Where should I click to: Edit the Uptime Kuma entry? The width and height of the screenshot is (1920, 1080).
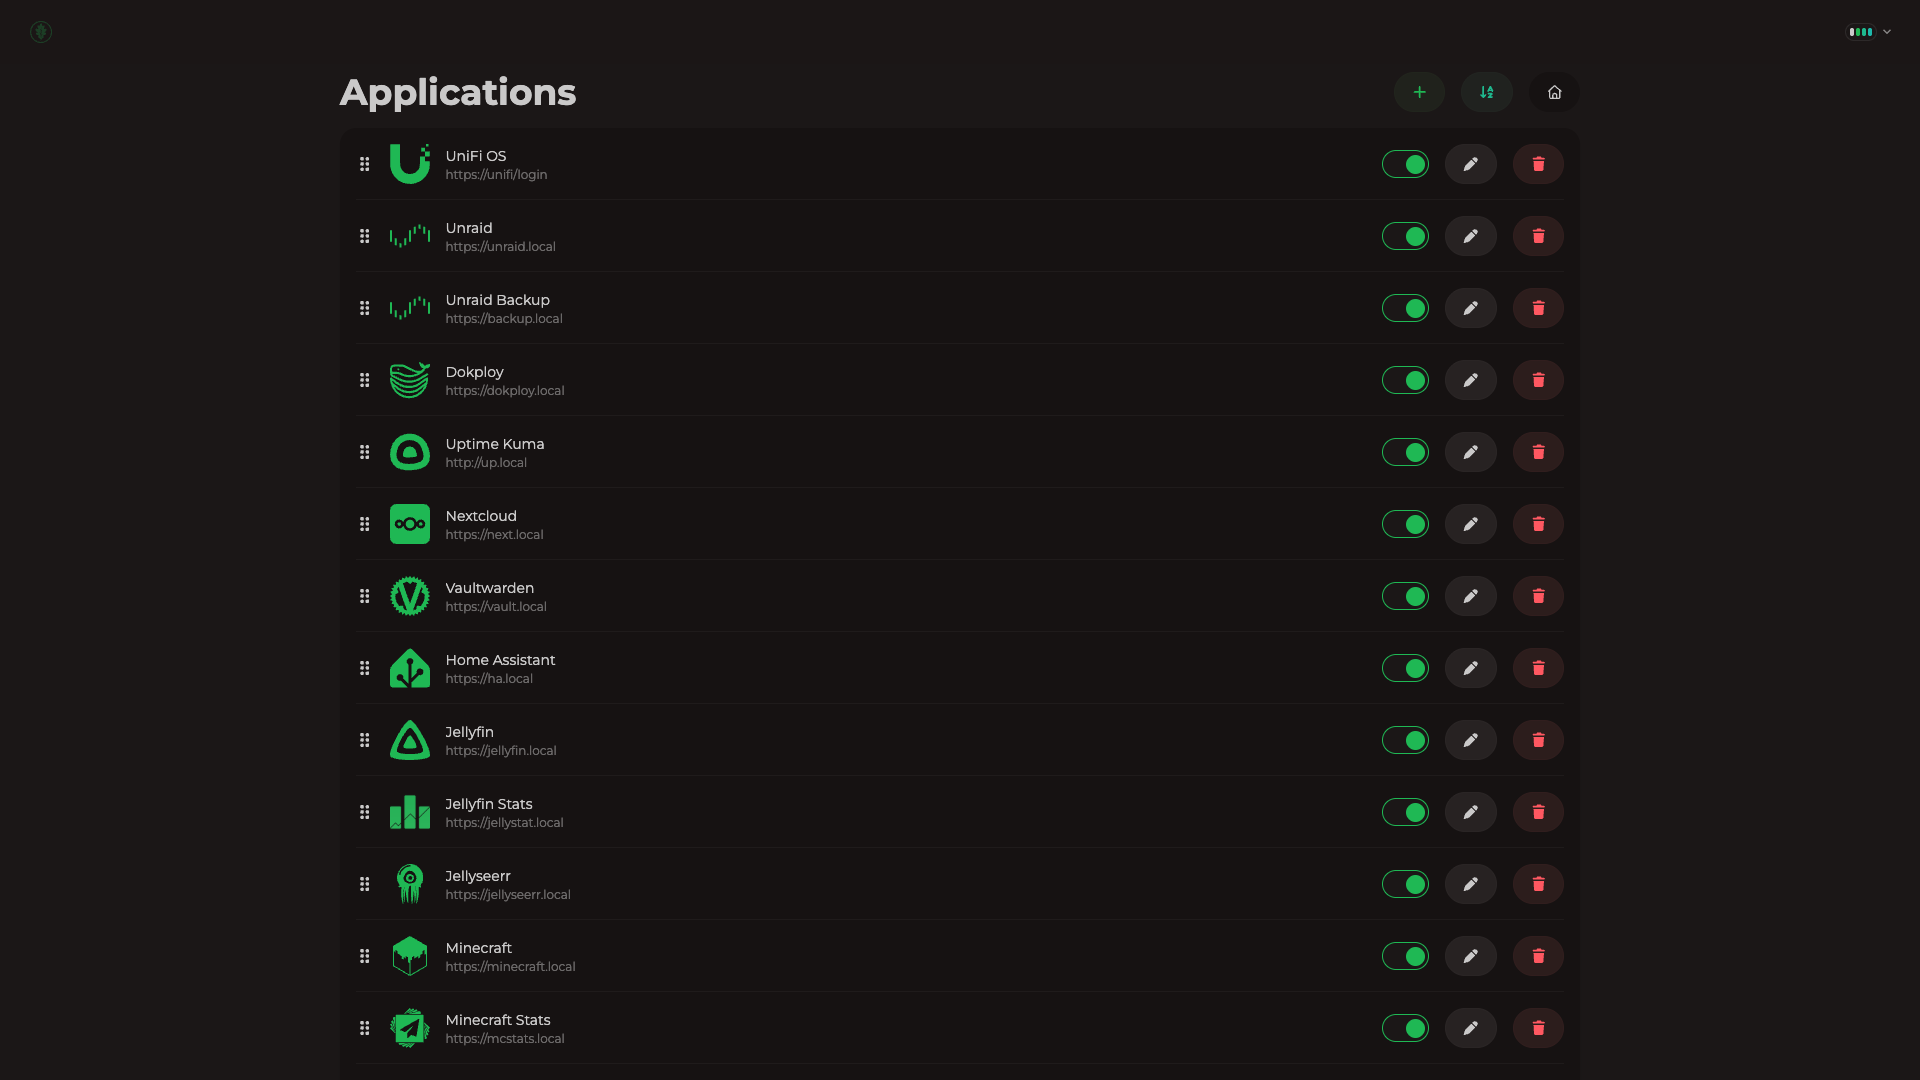(x=1471, y=452)
